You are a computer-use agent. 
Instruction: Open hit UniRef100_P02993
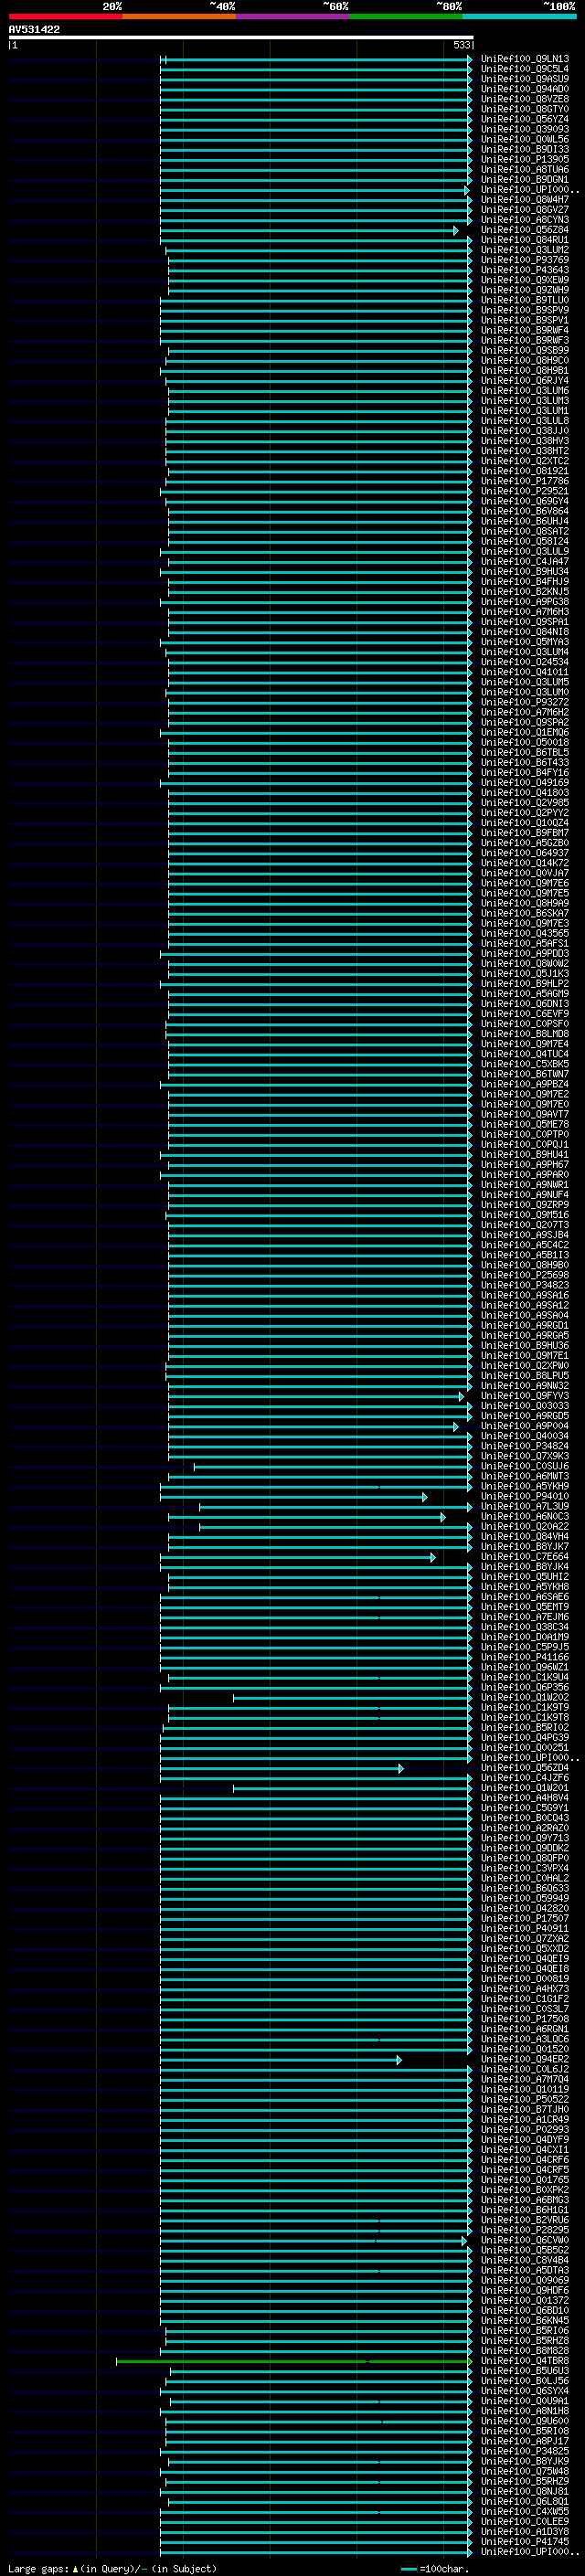(x=525, y=2129)
